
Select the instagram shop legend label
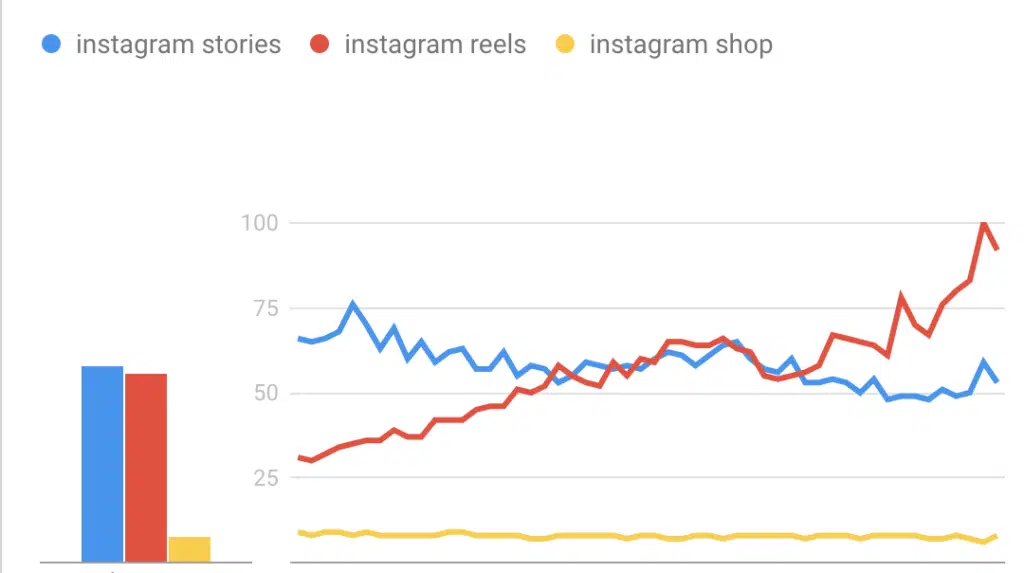pyautogui.click(x=681, y=44)
